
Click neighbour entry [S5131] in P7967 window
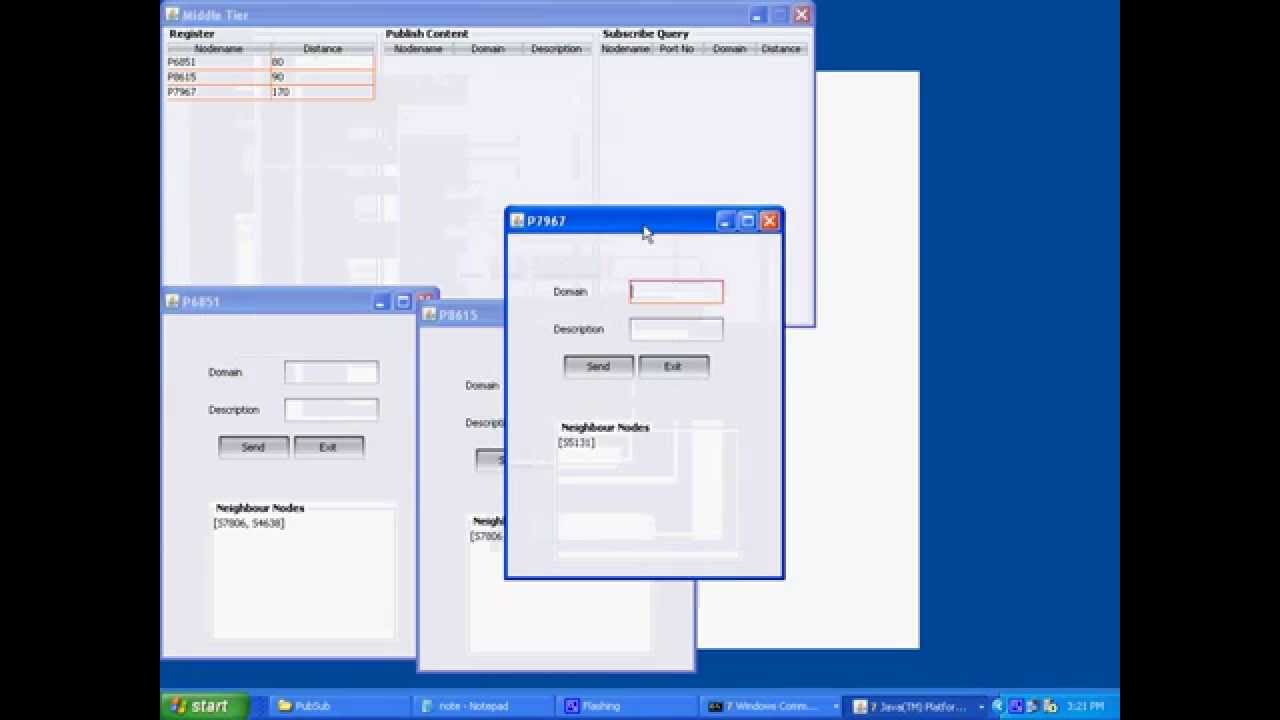[577, 443]
